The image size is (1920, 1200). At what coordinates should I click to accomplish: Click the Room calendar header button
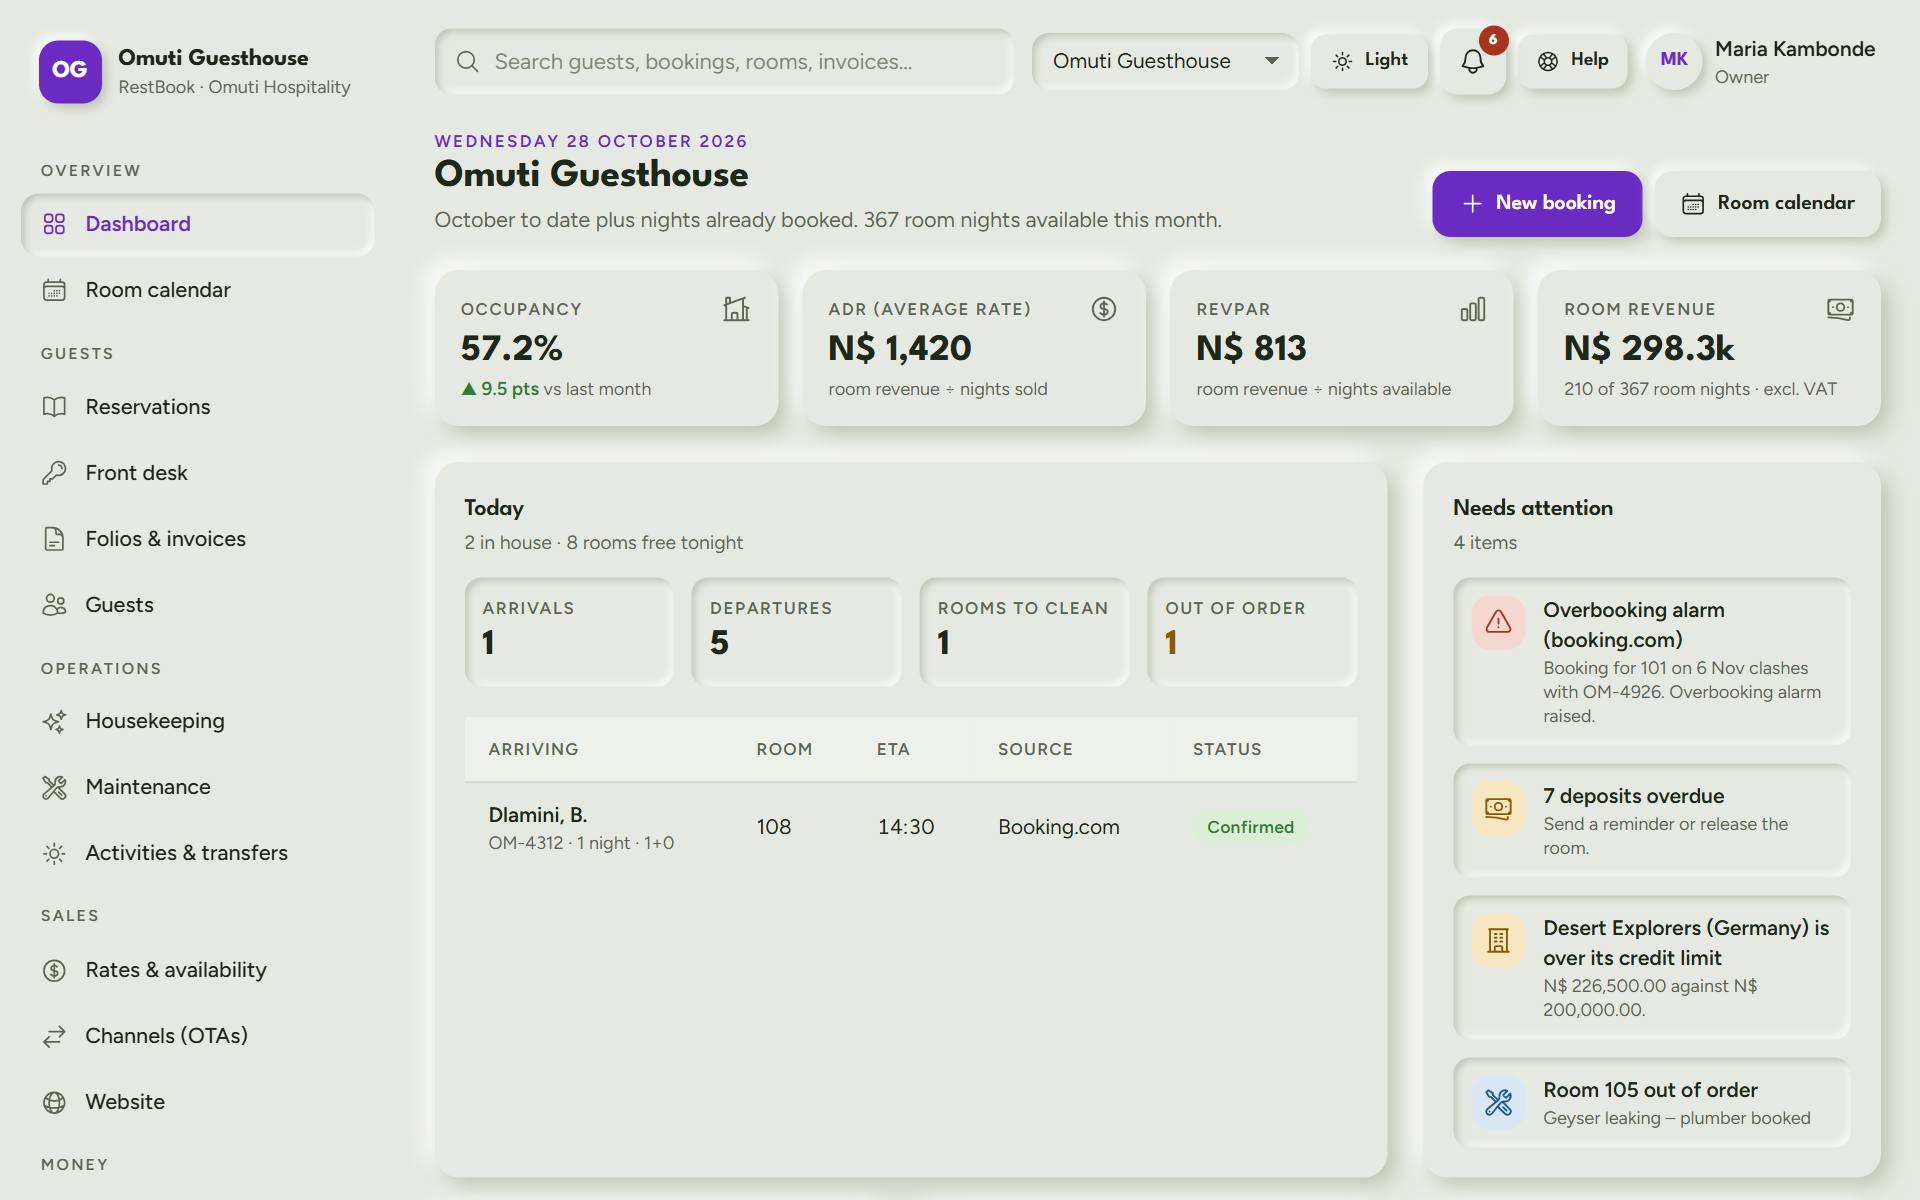(1768, 204)
